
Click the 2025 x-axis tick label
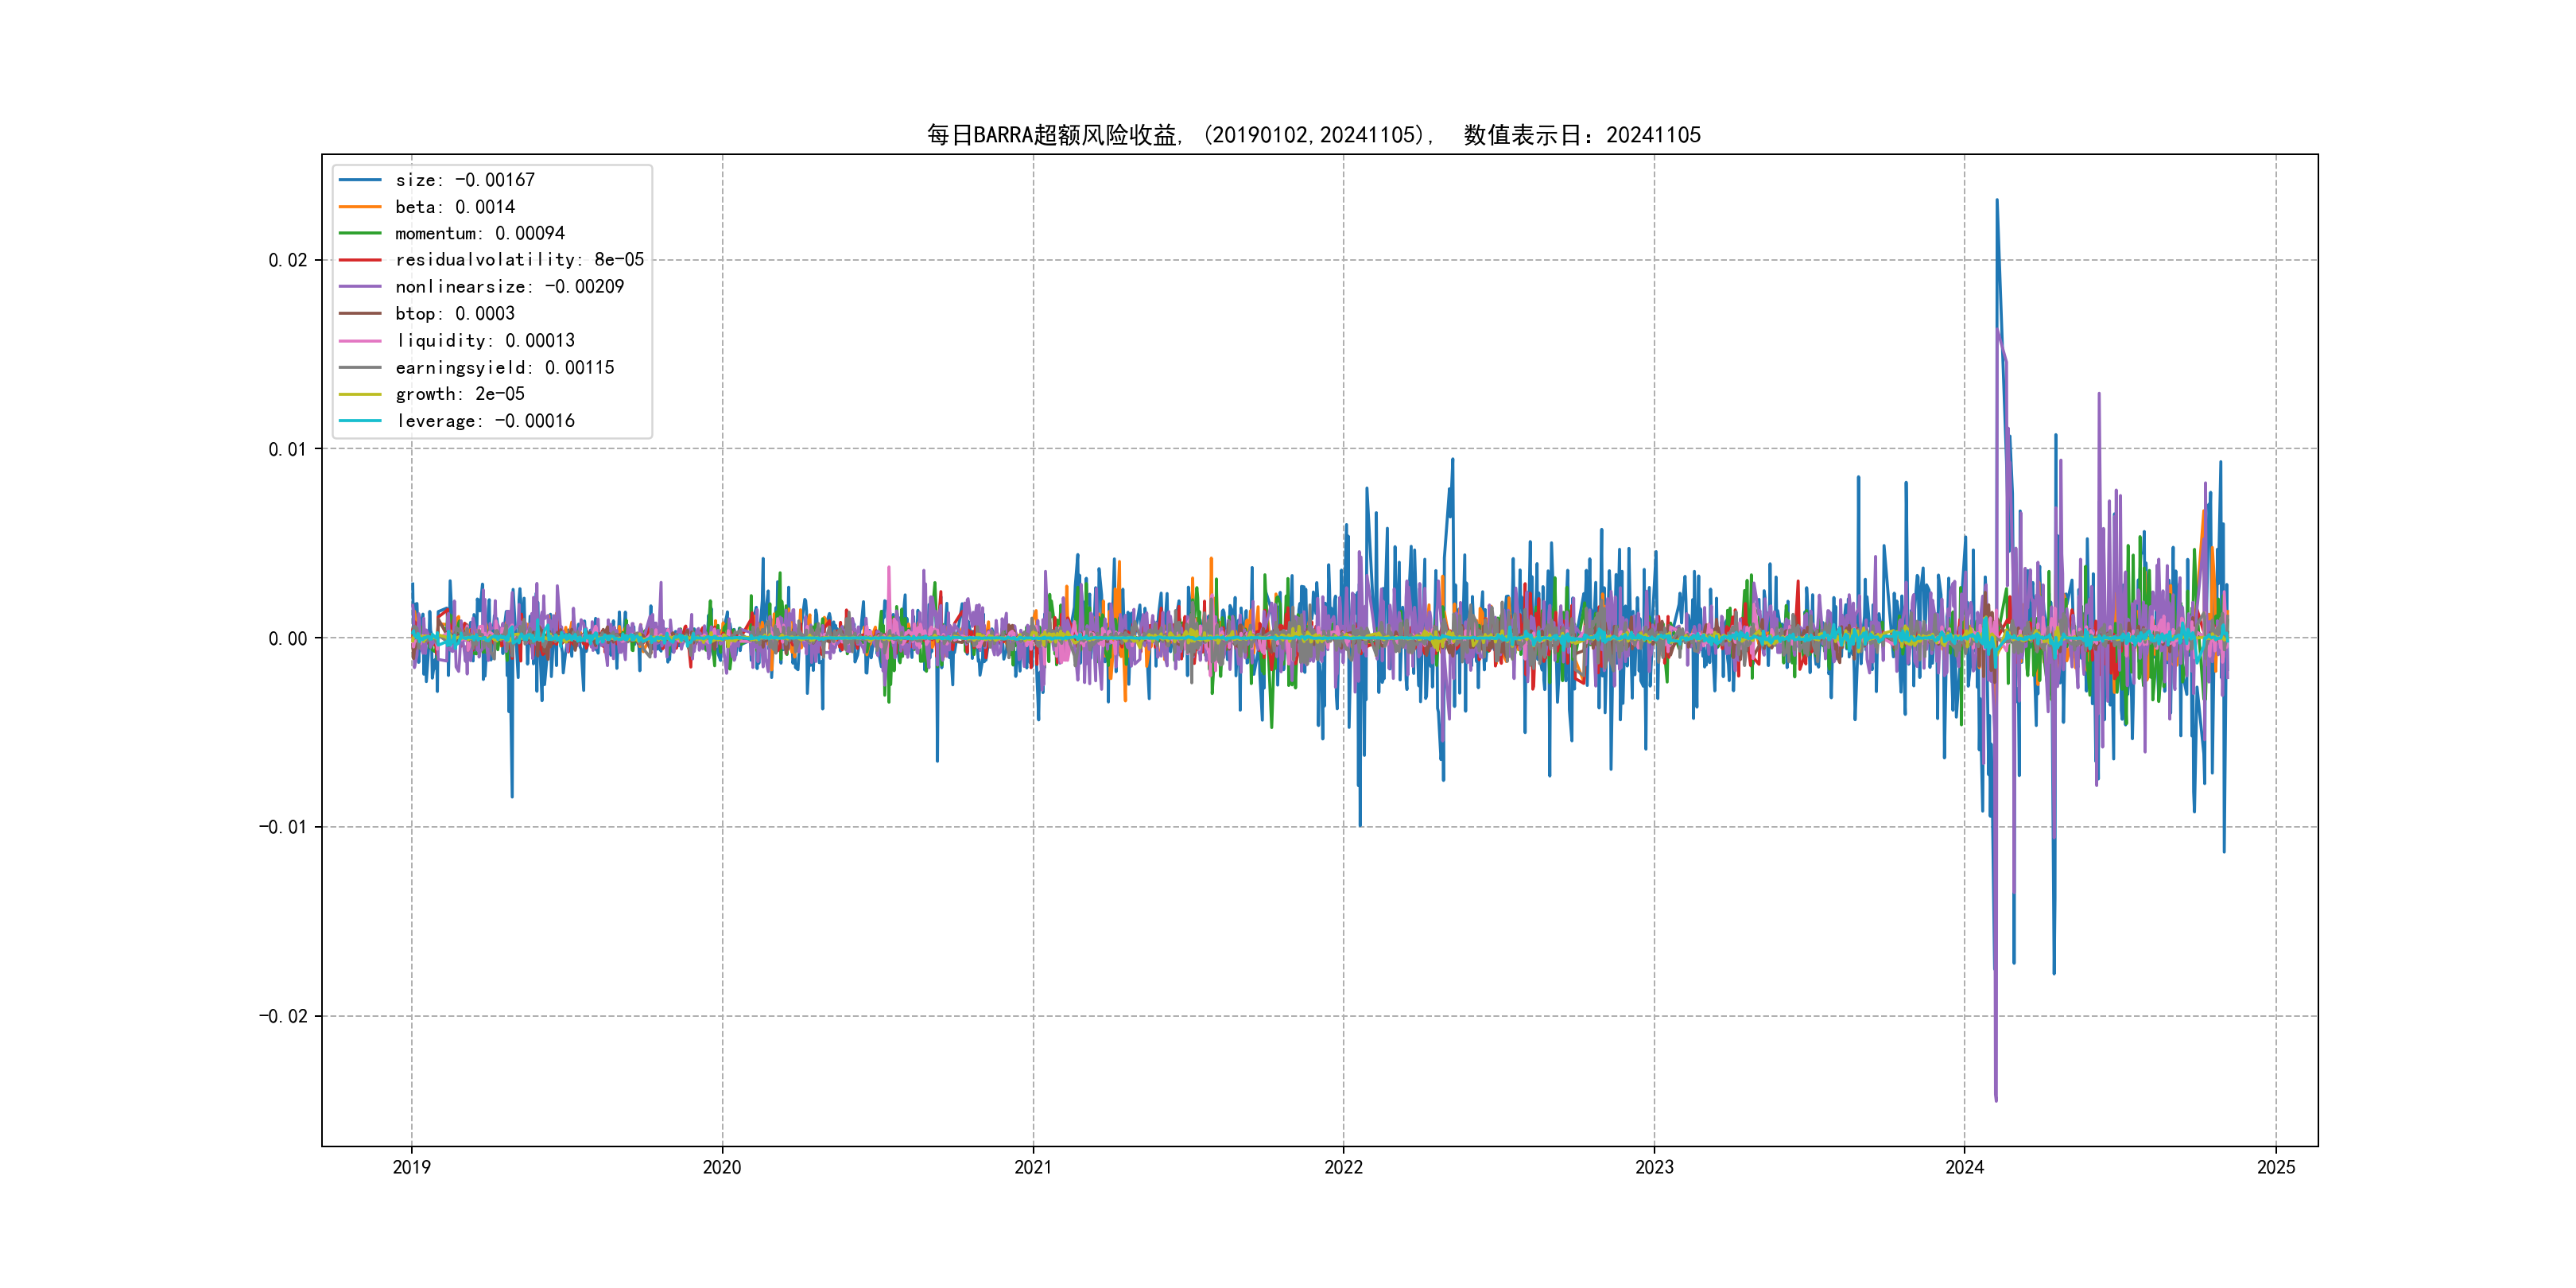[2276, 1167]
